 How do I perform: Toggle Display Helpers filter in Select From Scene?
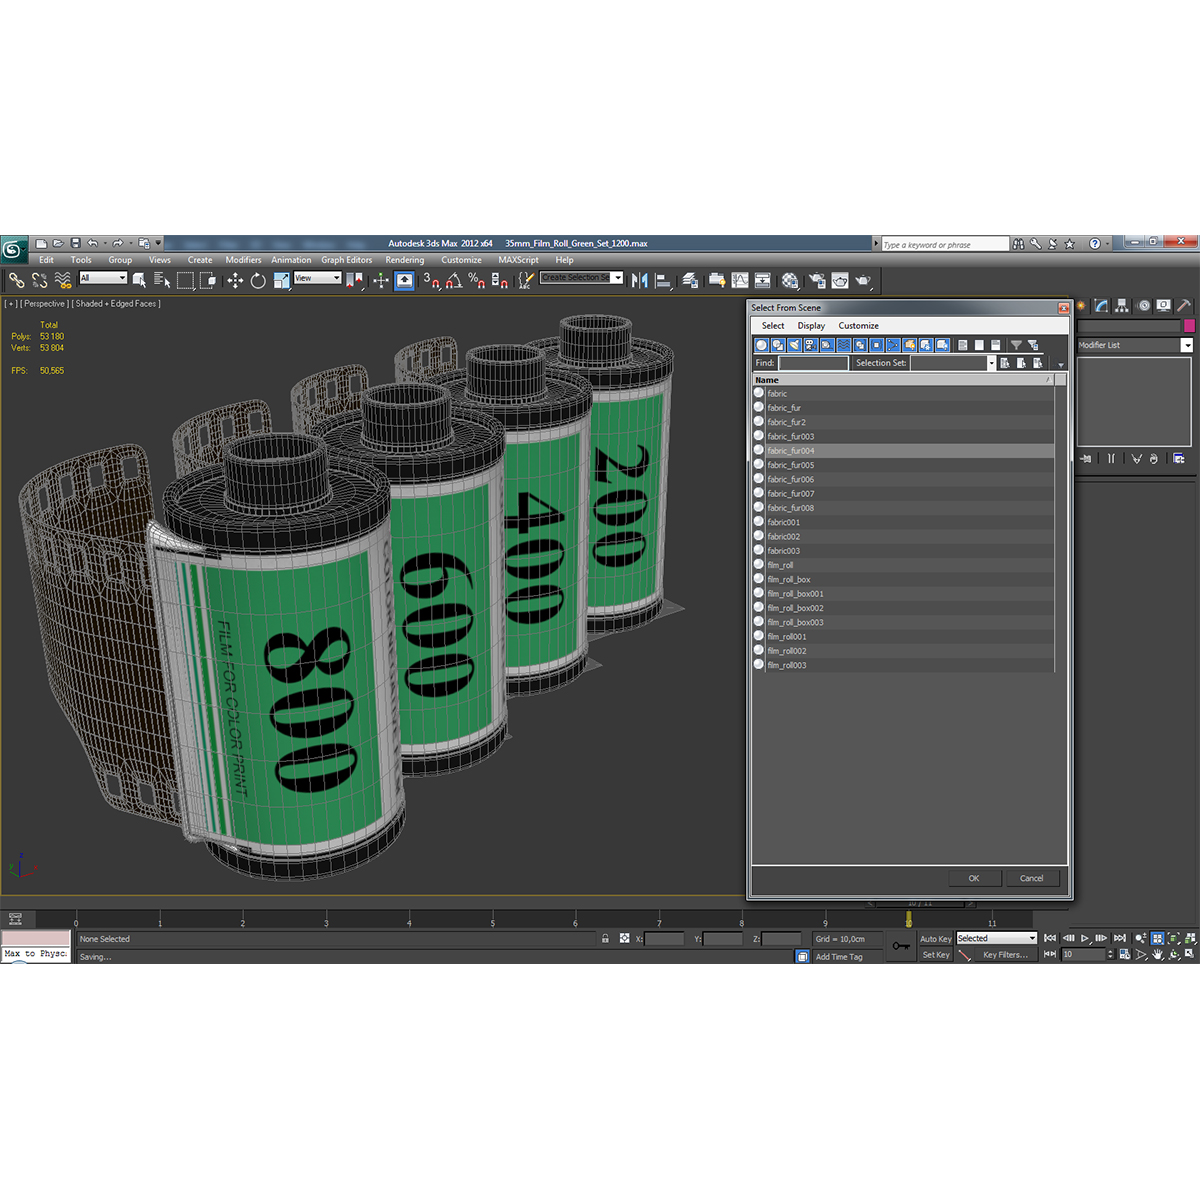click(827, 345)
